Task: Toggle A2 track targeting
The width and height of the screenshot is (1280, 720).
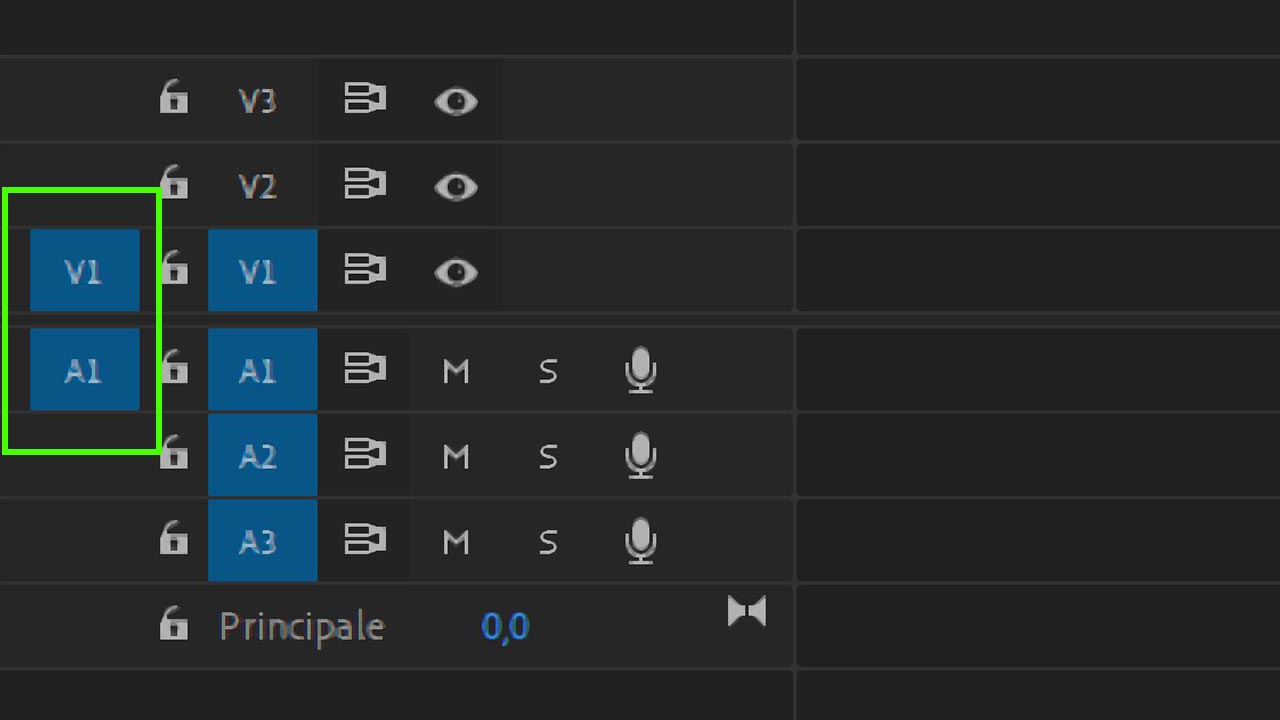Action: 262,456
